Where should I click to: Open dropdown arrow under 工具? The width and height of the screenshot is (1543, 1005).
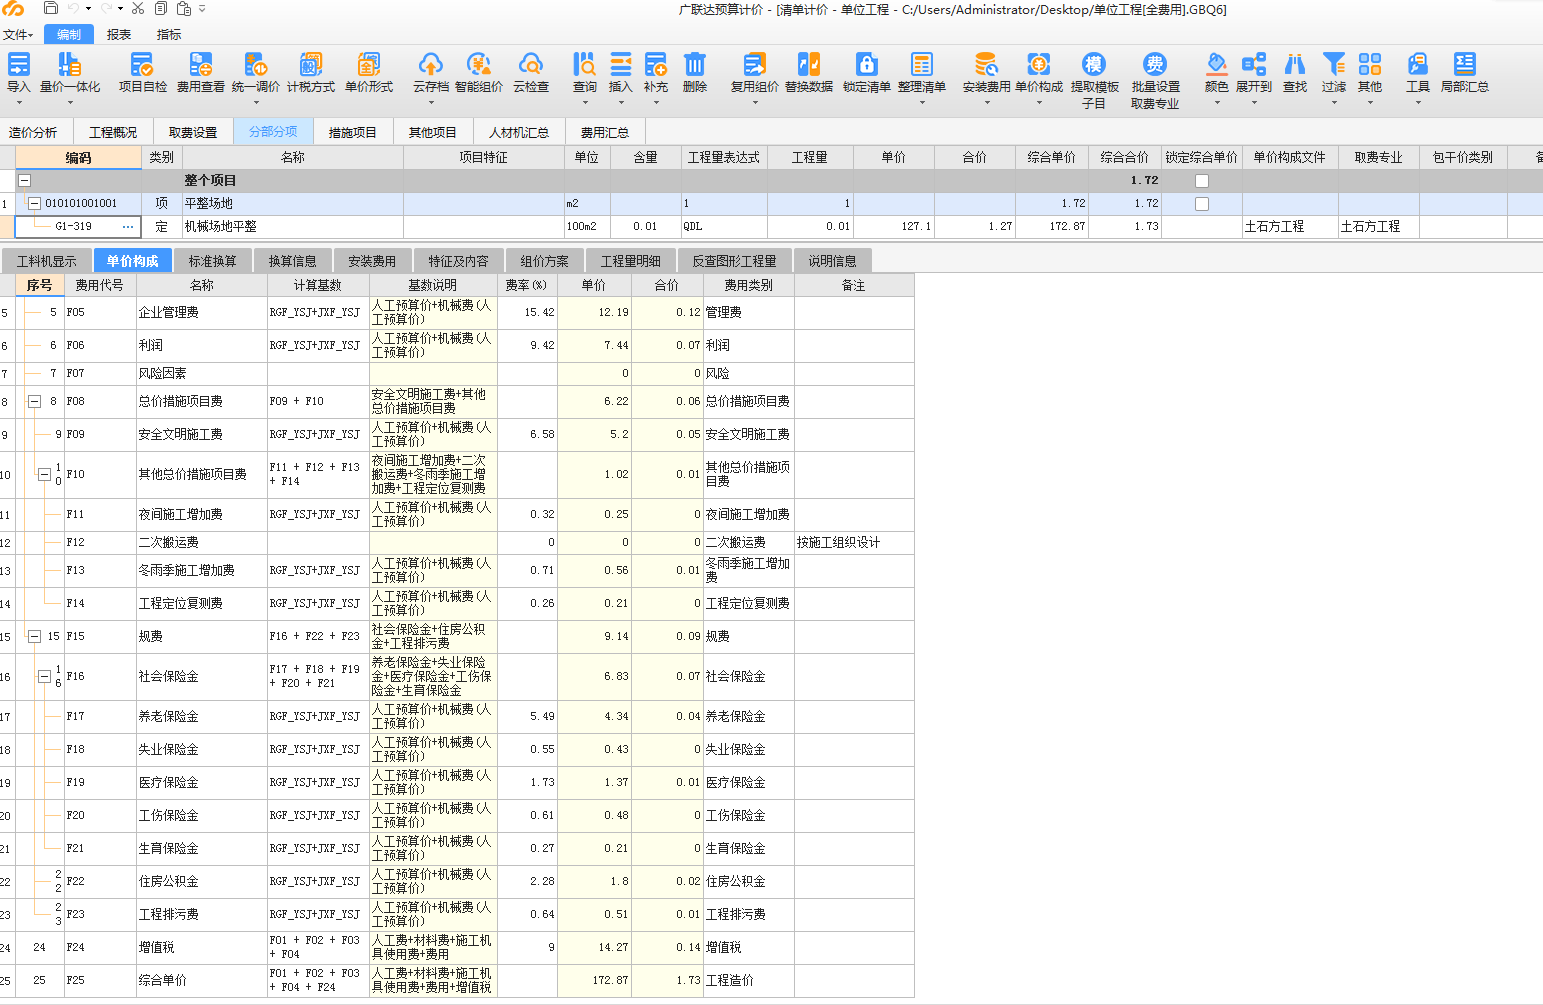1417,102
